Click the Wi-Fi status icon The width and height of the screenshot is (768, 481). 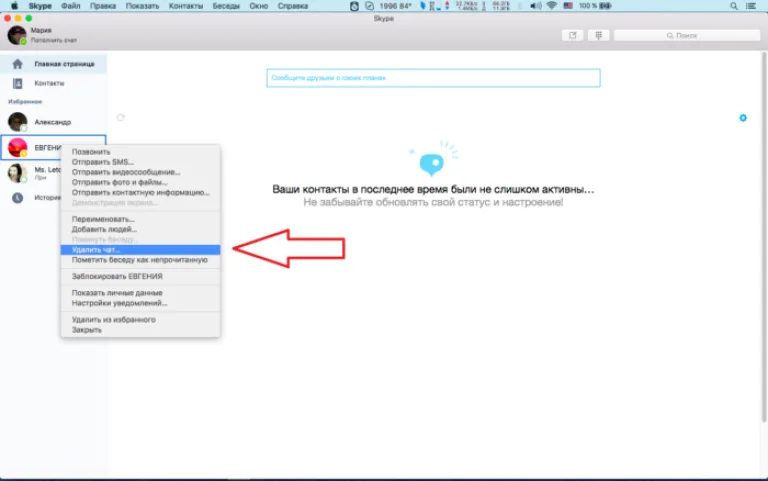pos(552,6)
